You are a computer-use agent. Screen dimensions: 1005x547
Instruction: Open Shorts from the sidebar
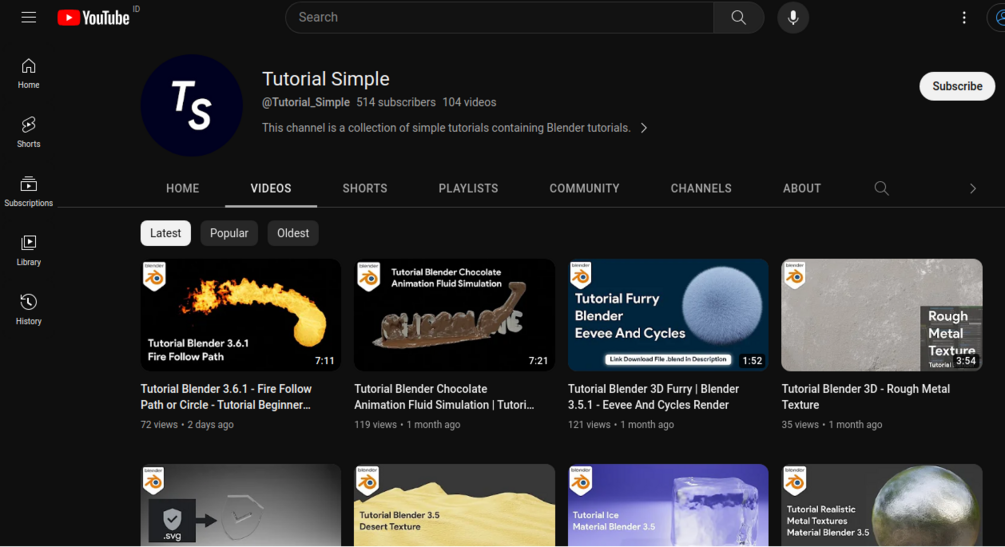(x=28, y=132)
